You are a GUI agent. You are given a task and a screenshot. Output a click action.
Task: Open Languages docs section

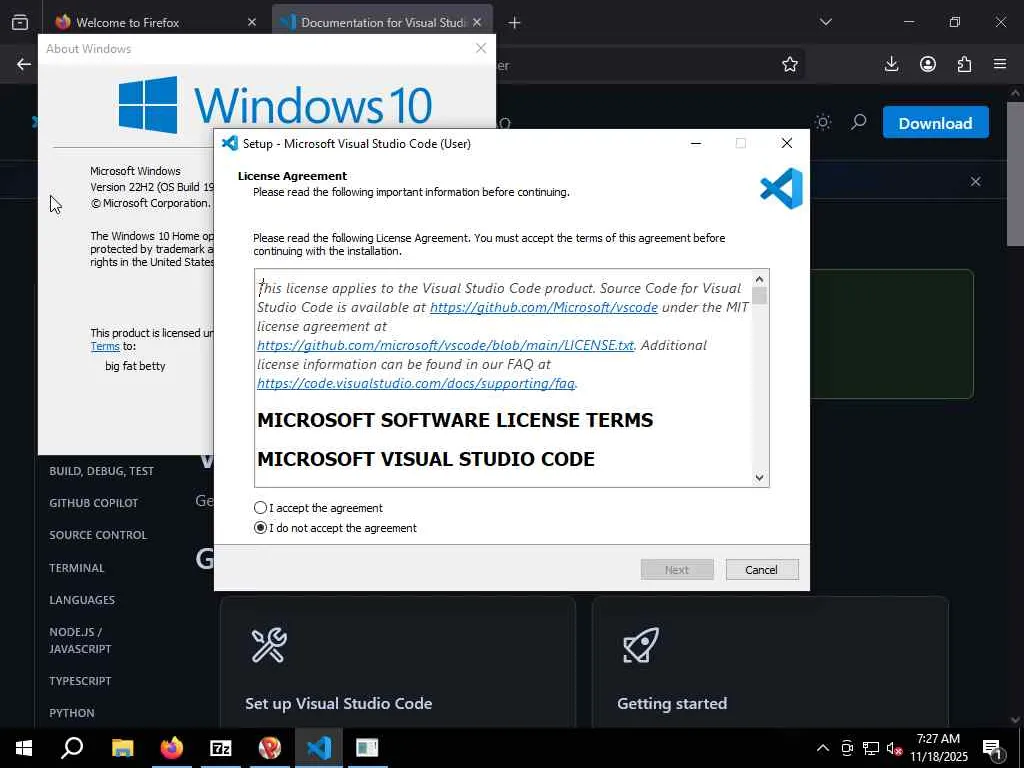tap(82, 600)
